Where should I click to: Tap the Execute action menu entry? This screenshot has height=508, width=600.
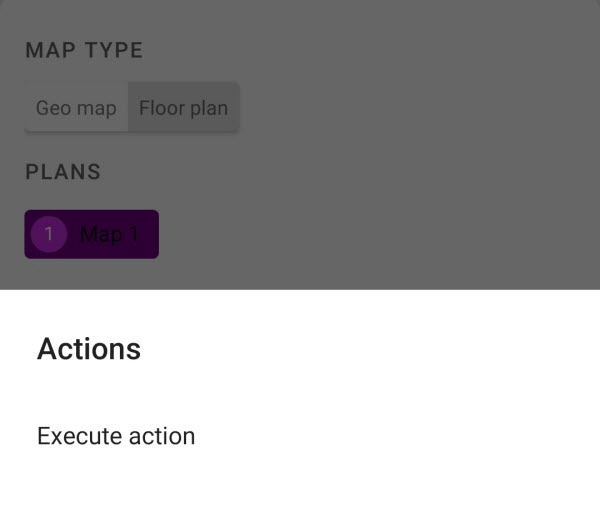point(116,436)
